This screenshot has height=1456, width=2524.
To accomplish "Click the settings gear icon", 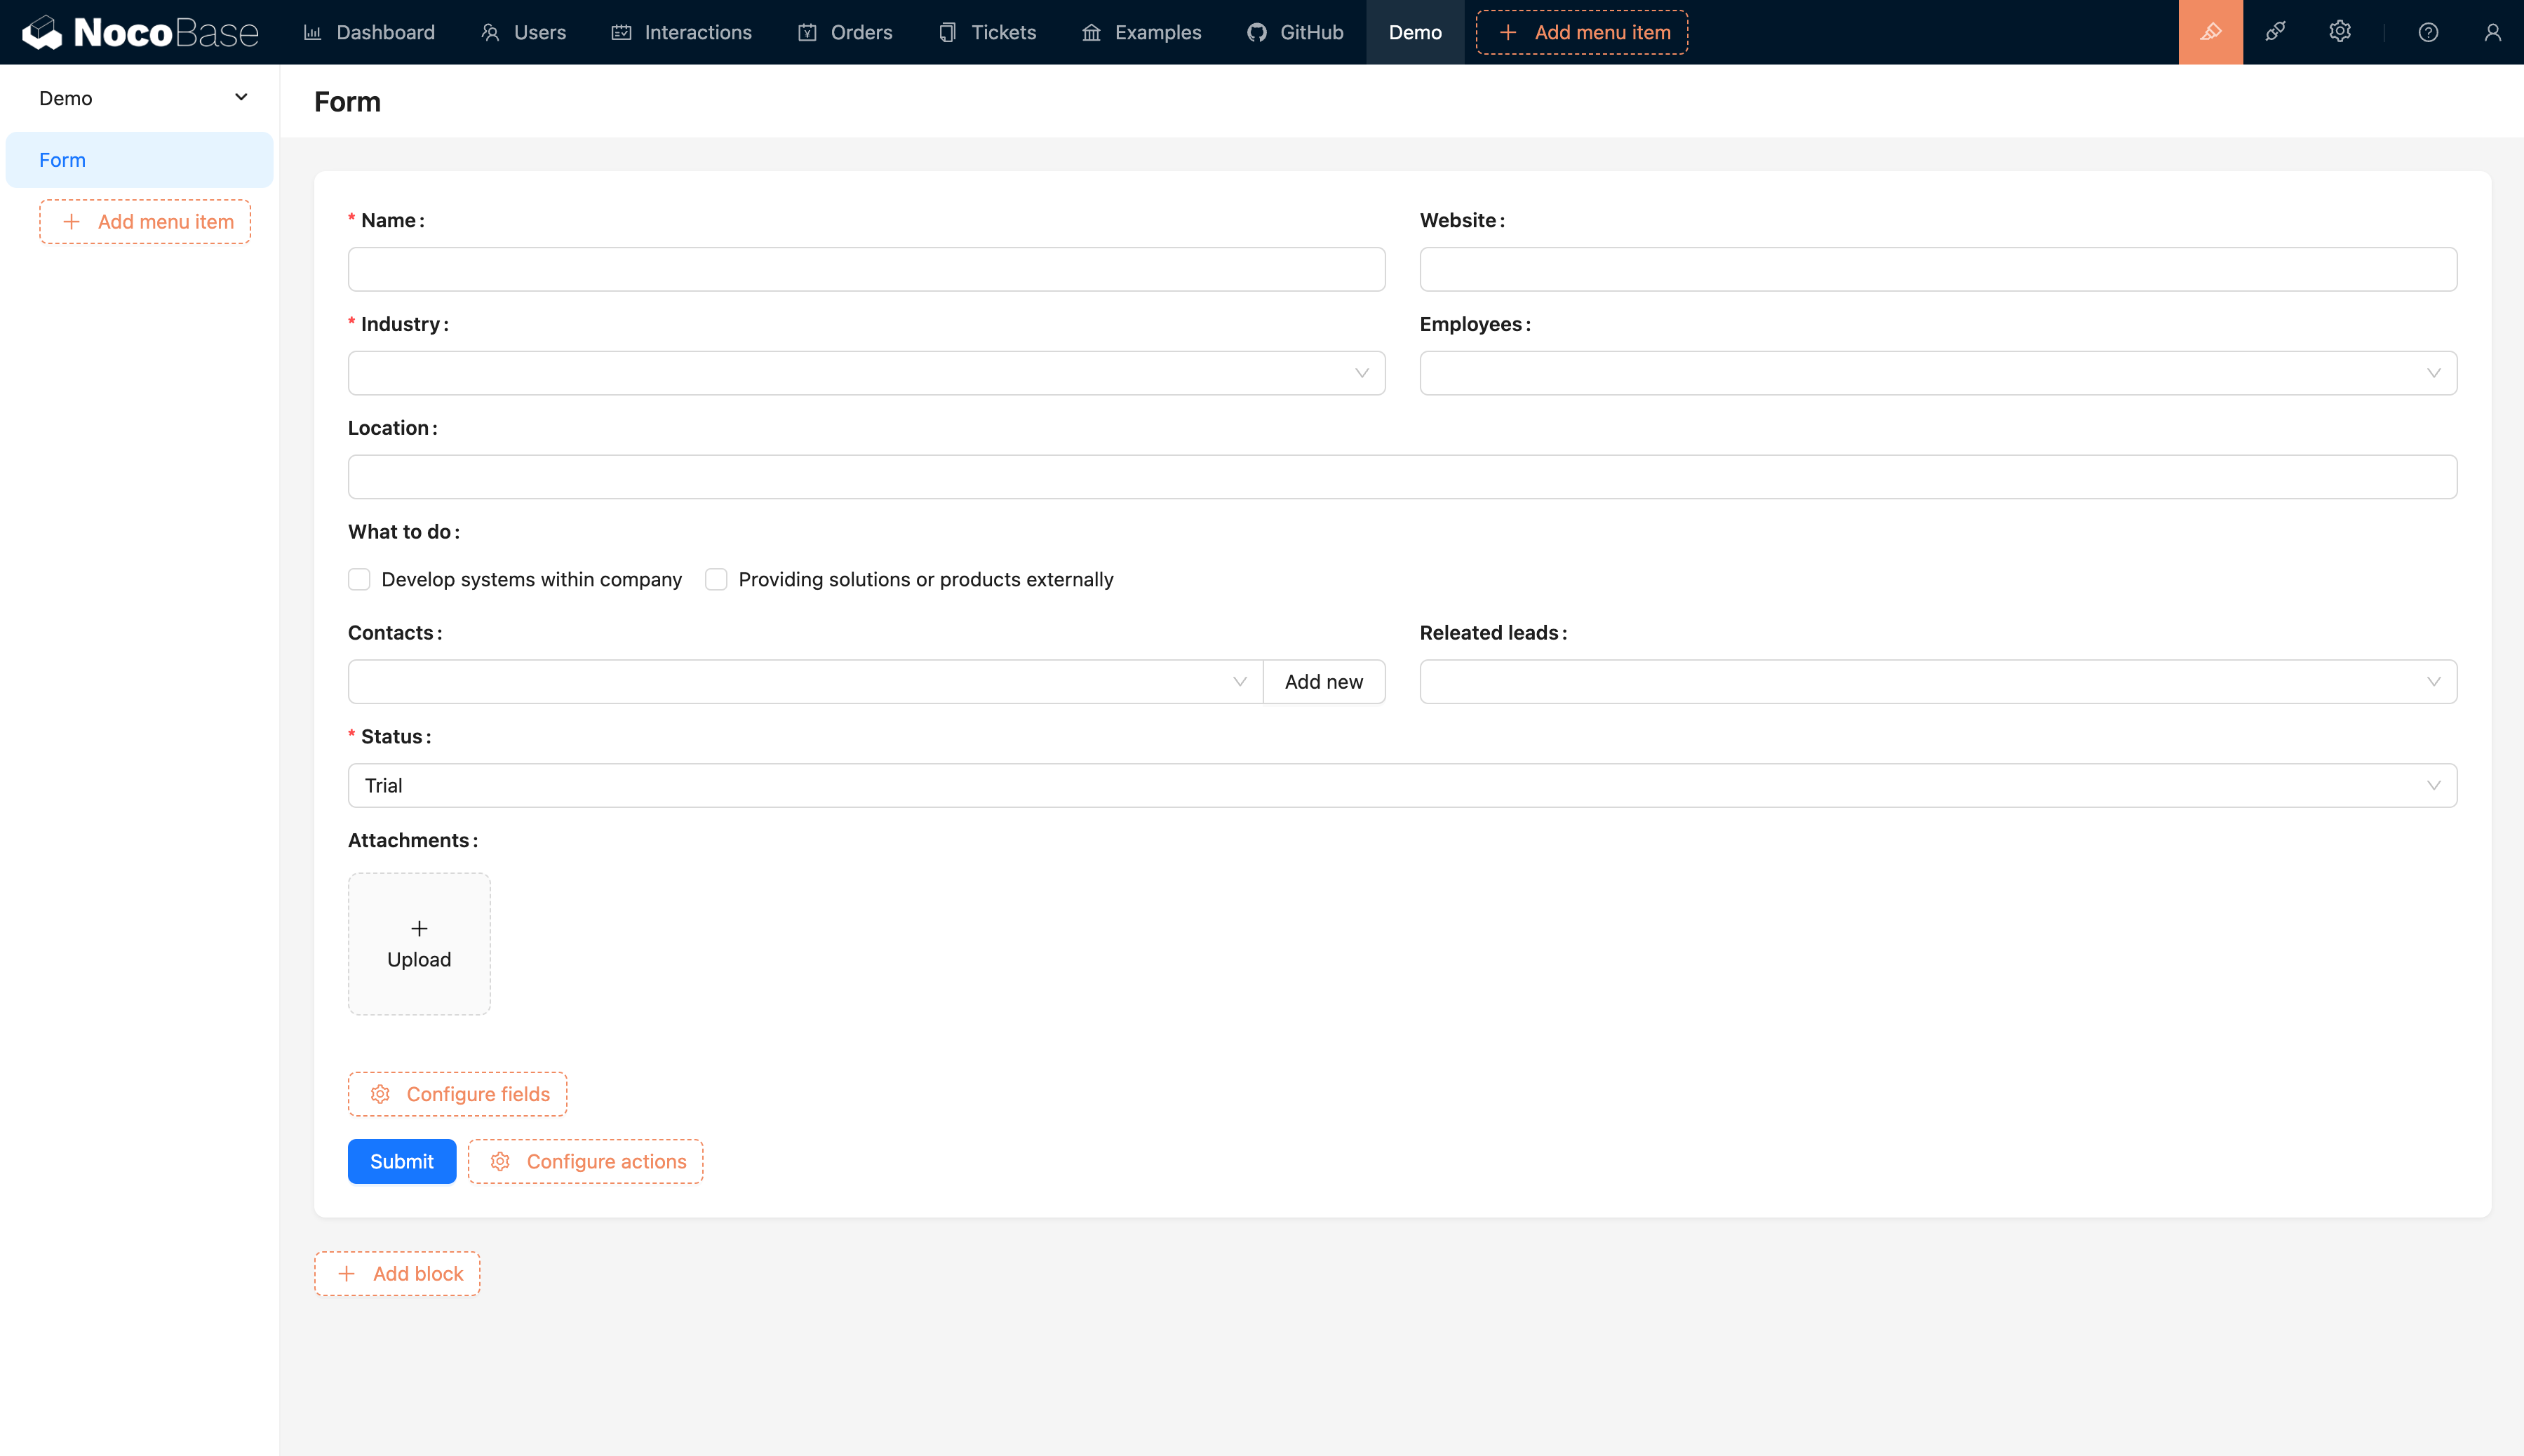I will [2340, 31].
